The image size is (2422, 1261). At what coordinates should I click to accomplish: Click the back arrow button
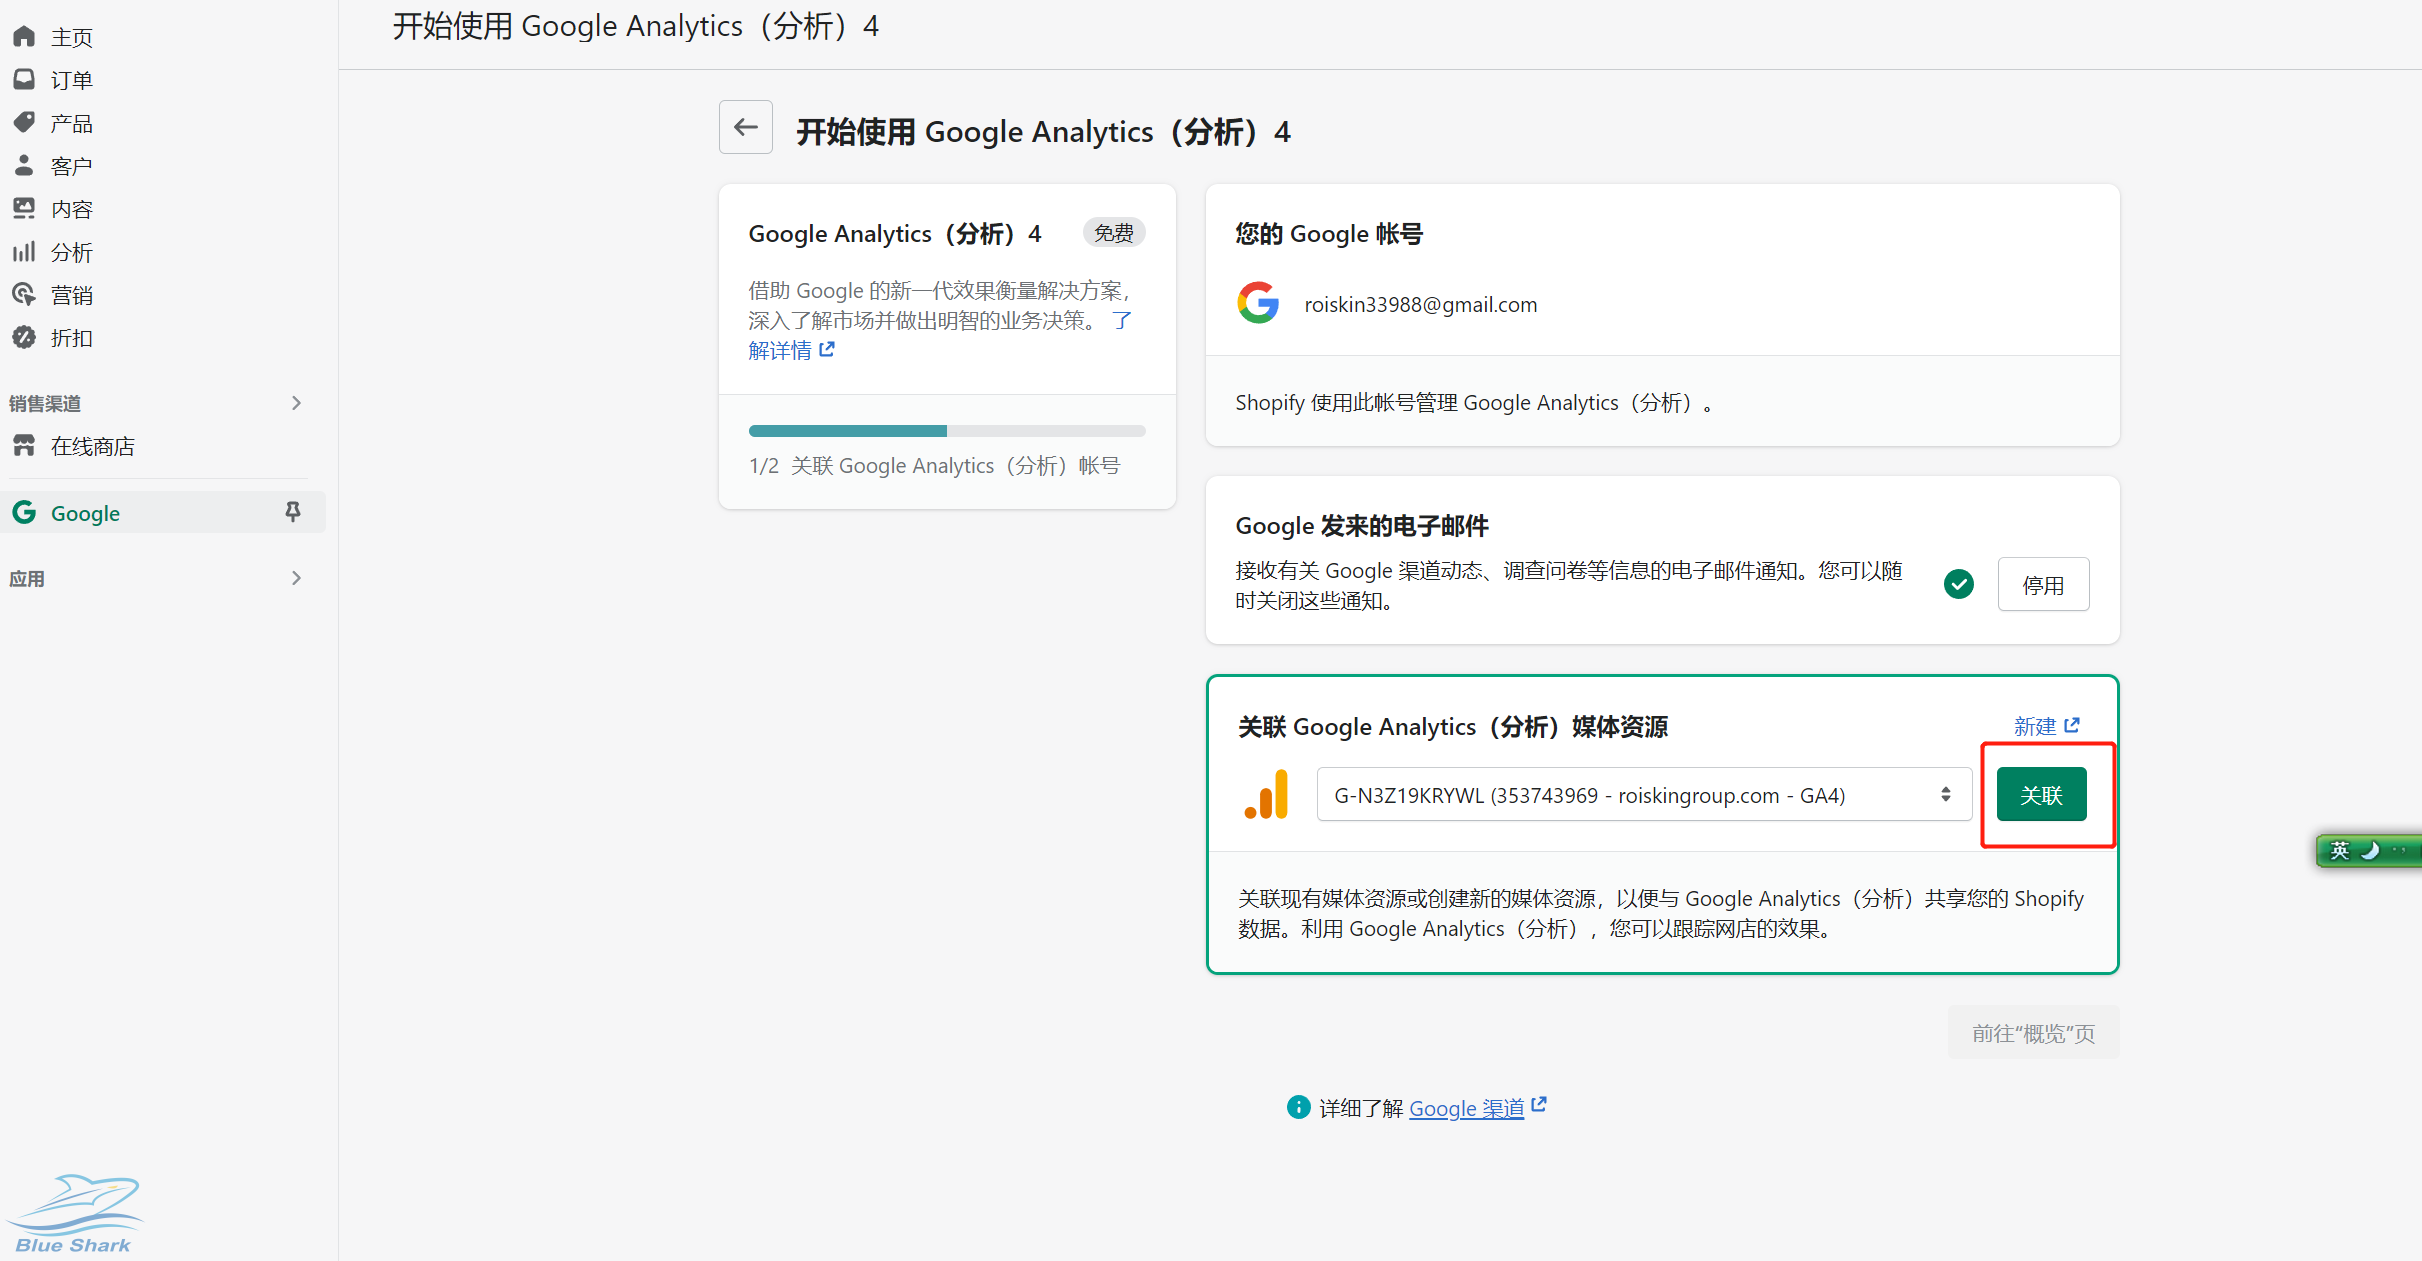click(746, 127)
